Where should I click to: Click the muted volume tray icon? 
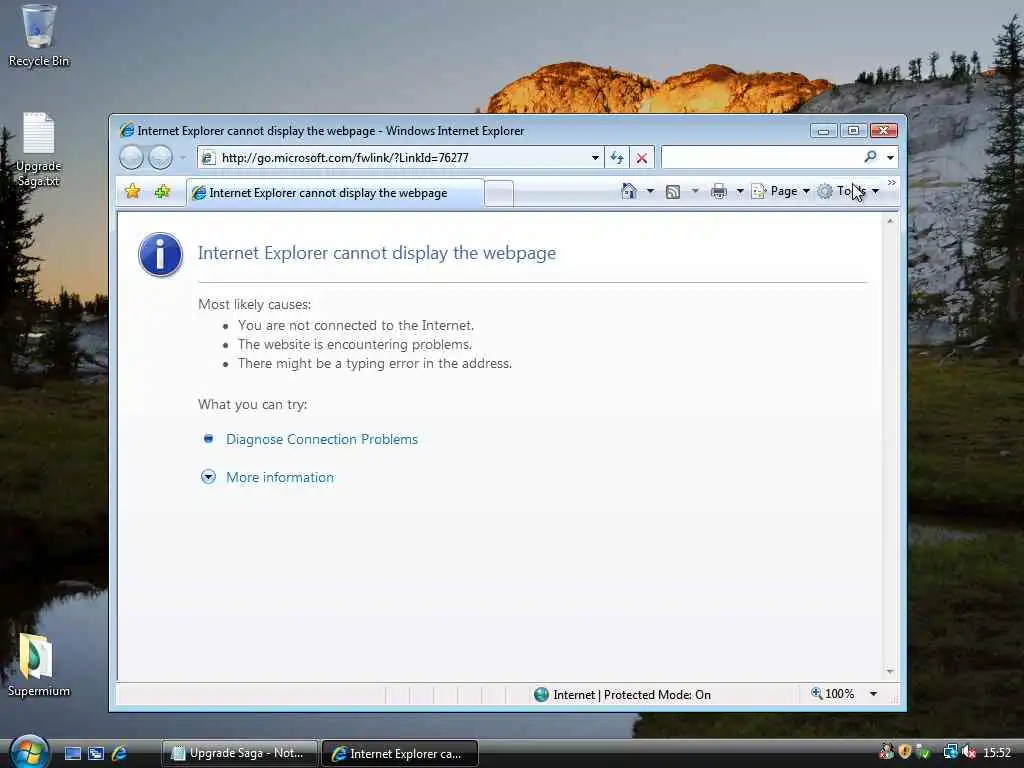click(x=969, y=752)
